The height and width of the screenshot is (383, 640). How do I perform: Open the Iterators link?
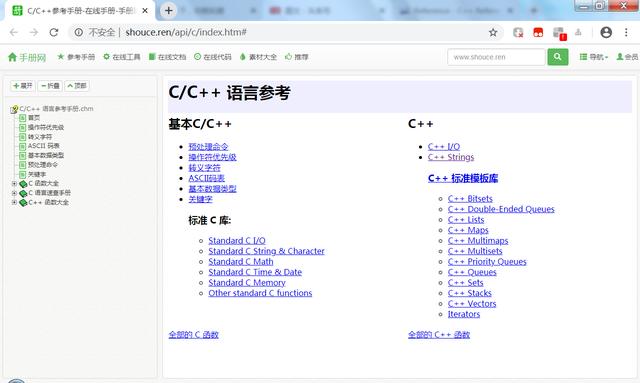coord(464,314)
